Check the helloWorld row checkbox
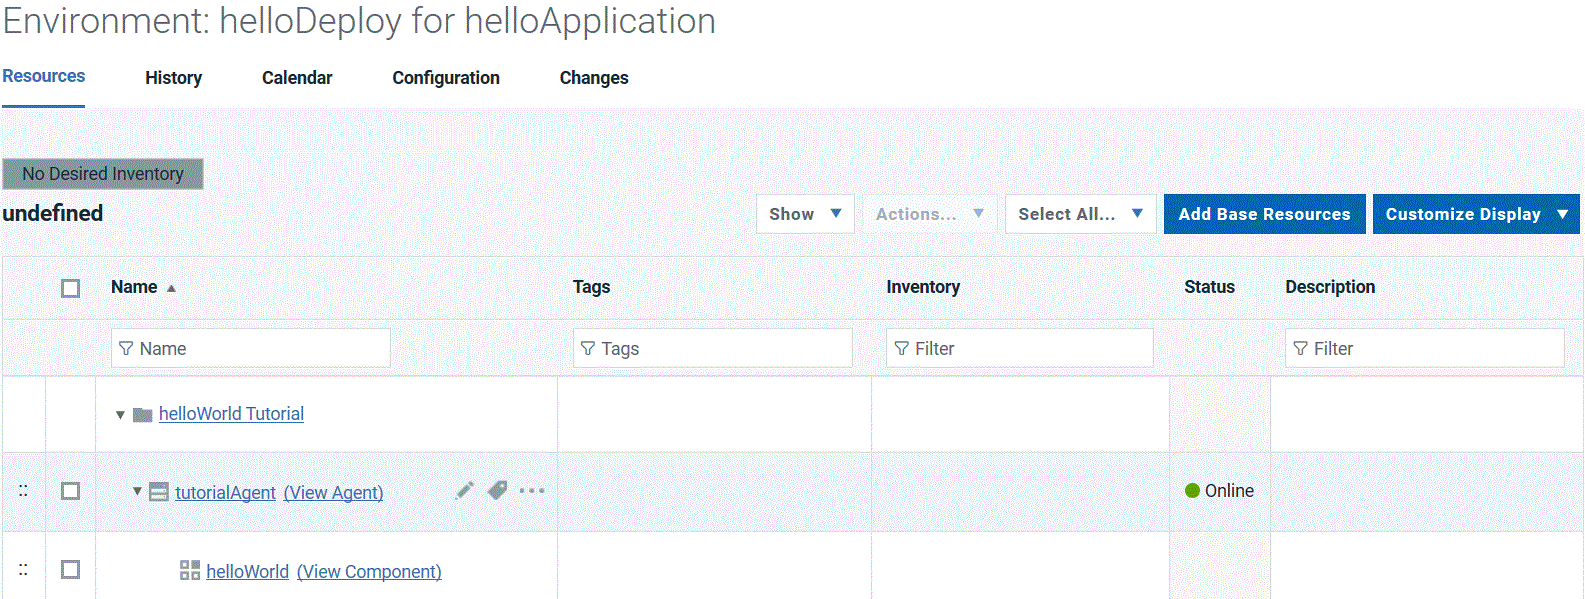1585x599 pixels. [x=70, y=569]
